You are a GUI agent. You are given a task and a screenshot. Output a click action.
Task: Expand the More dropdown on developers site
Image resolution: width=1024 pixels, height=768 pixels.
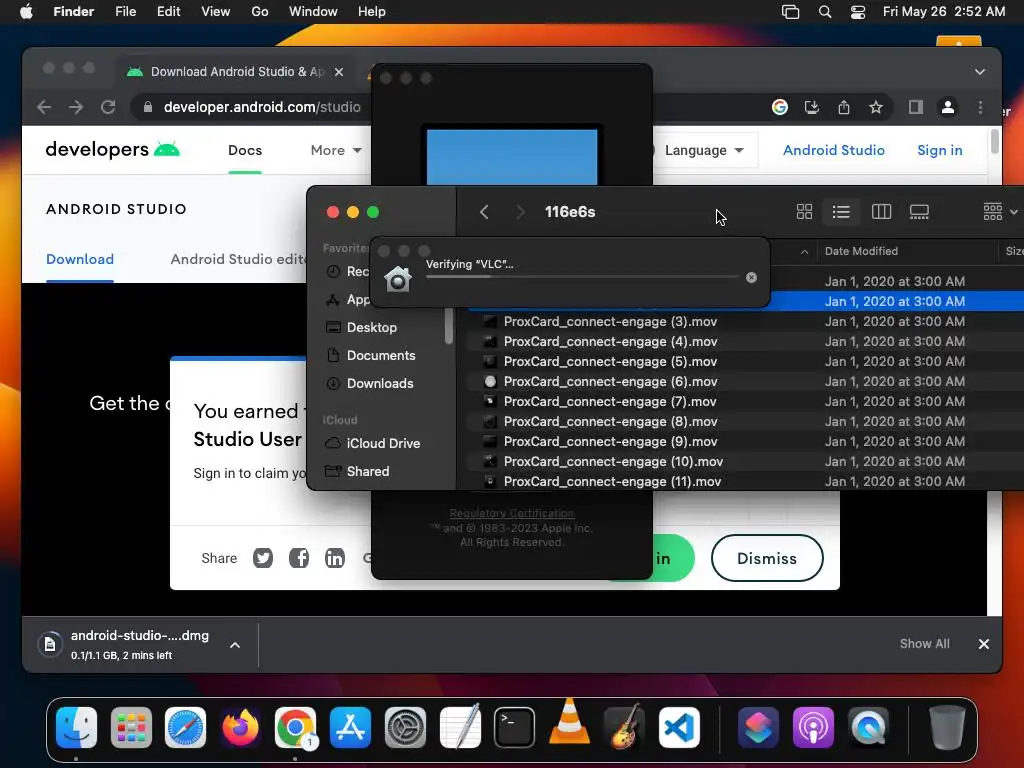[336, 150]
